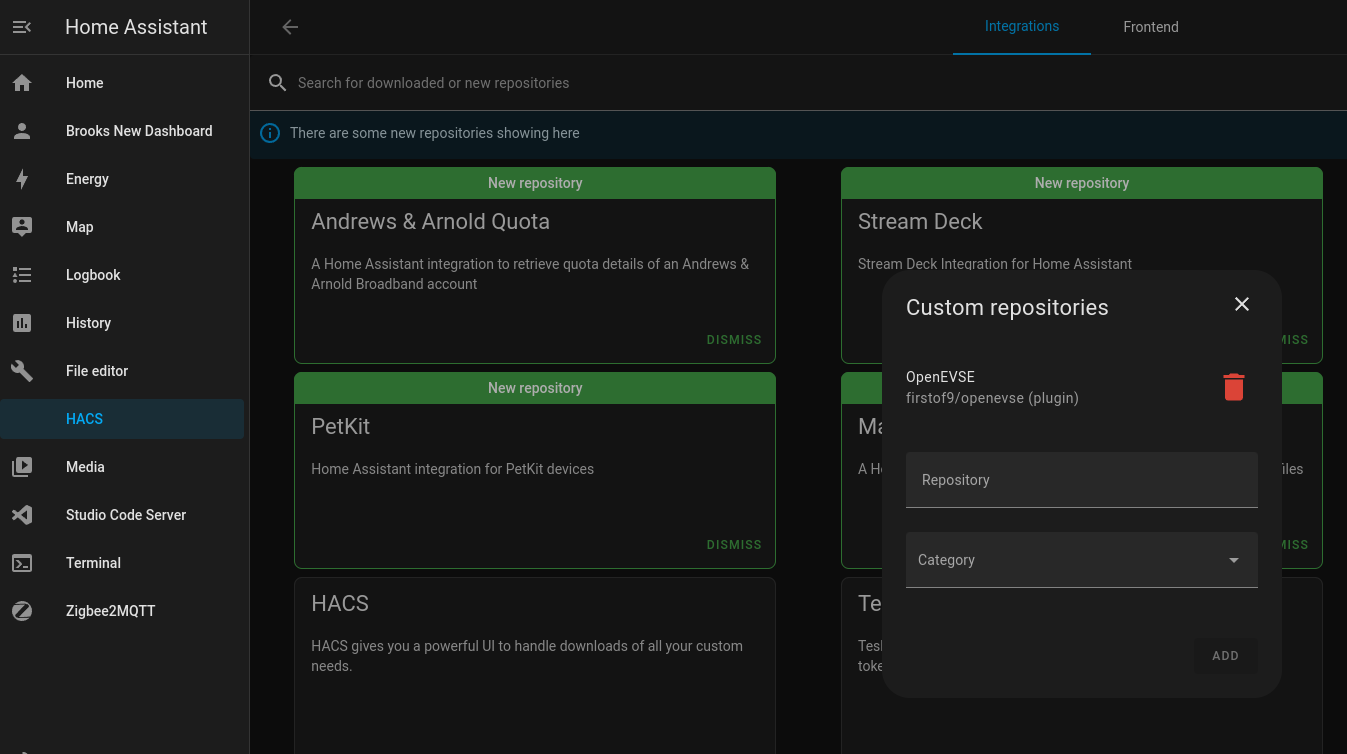Open the Andrews & Arnold Quota card
1347x754 pixels.
(535, 265)
